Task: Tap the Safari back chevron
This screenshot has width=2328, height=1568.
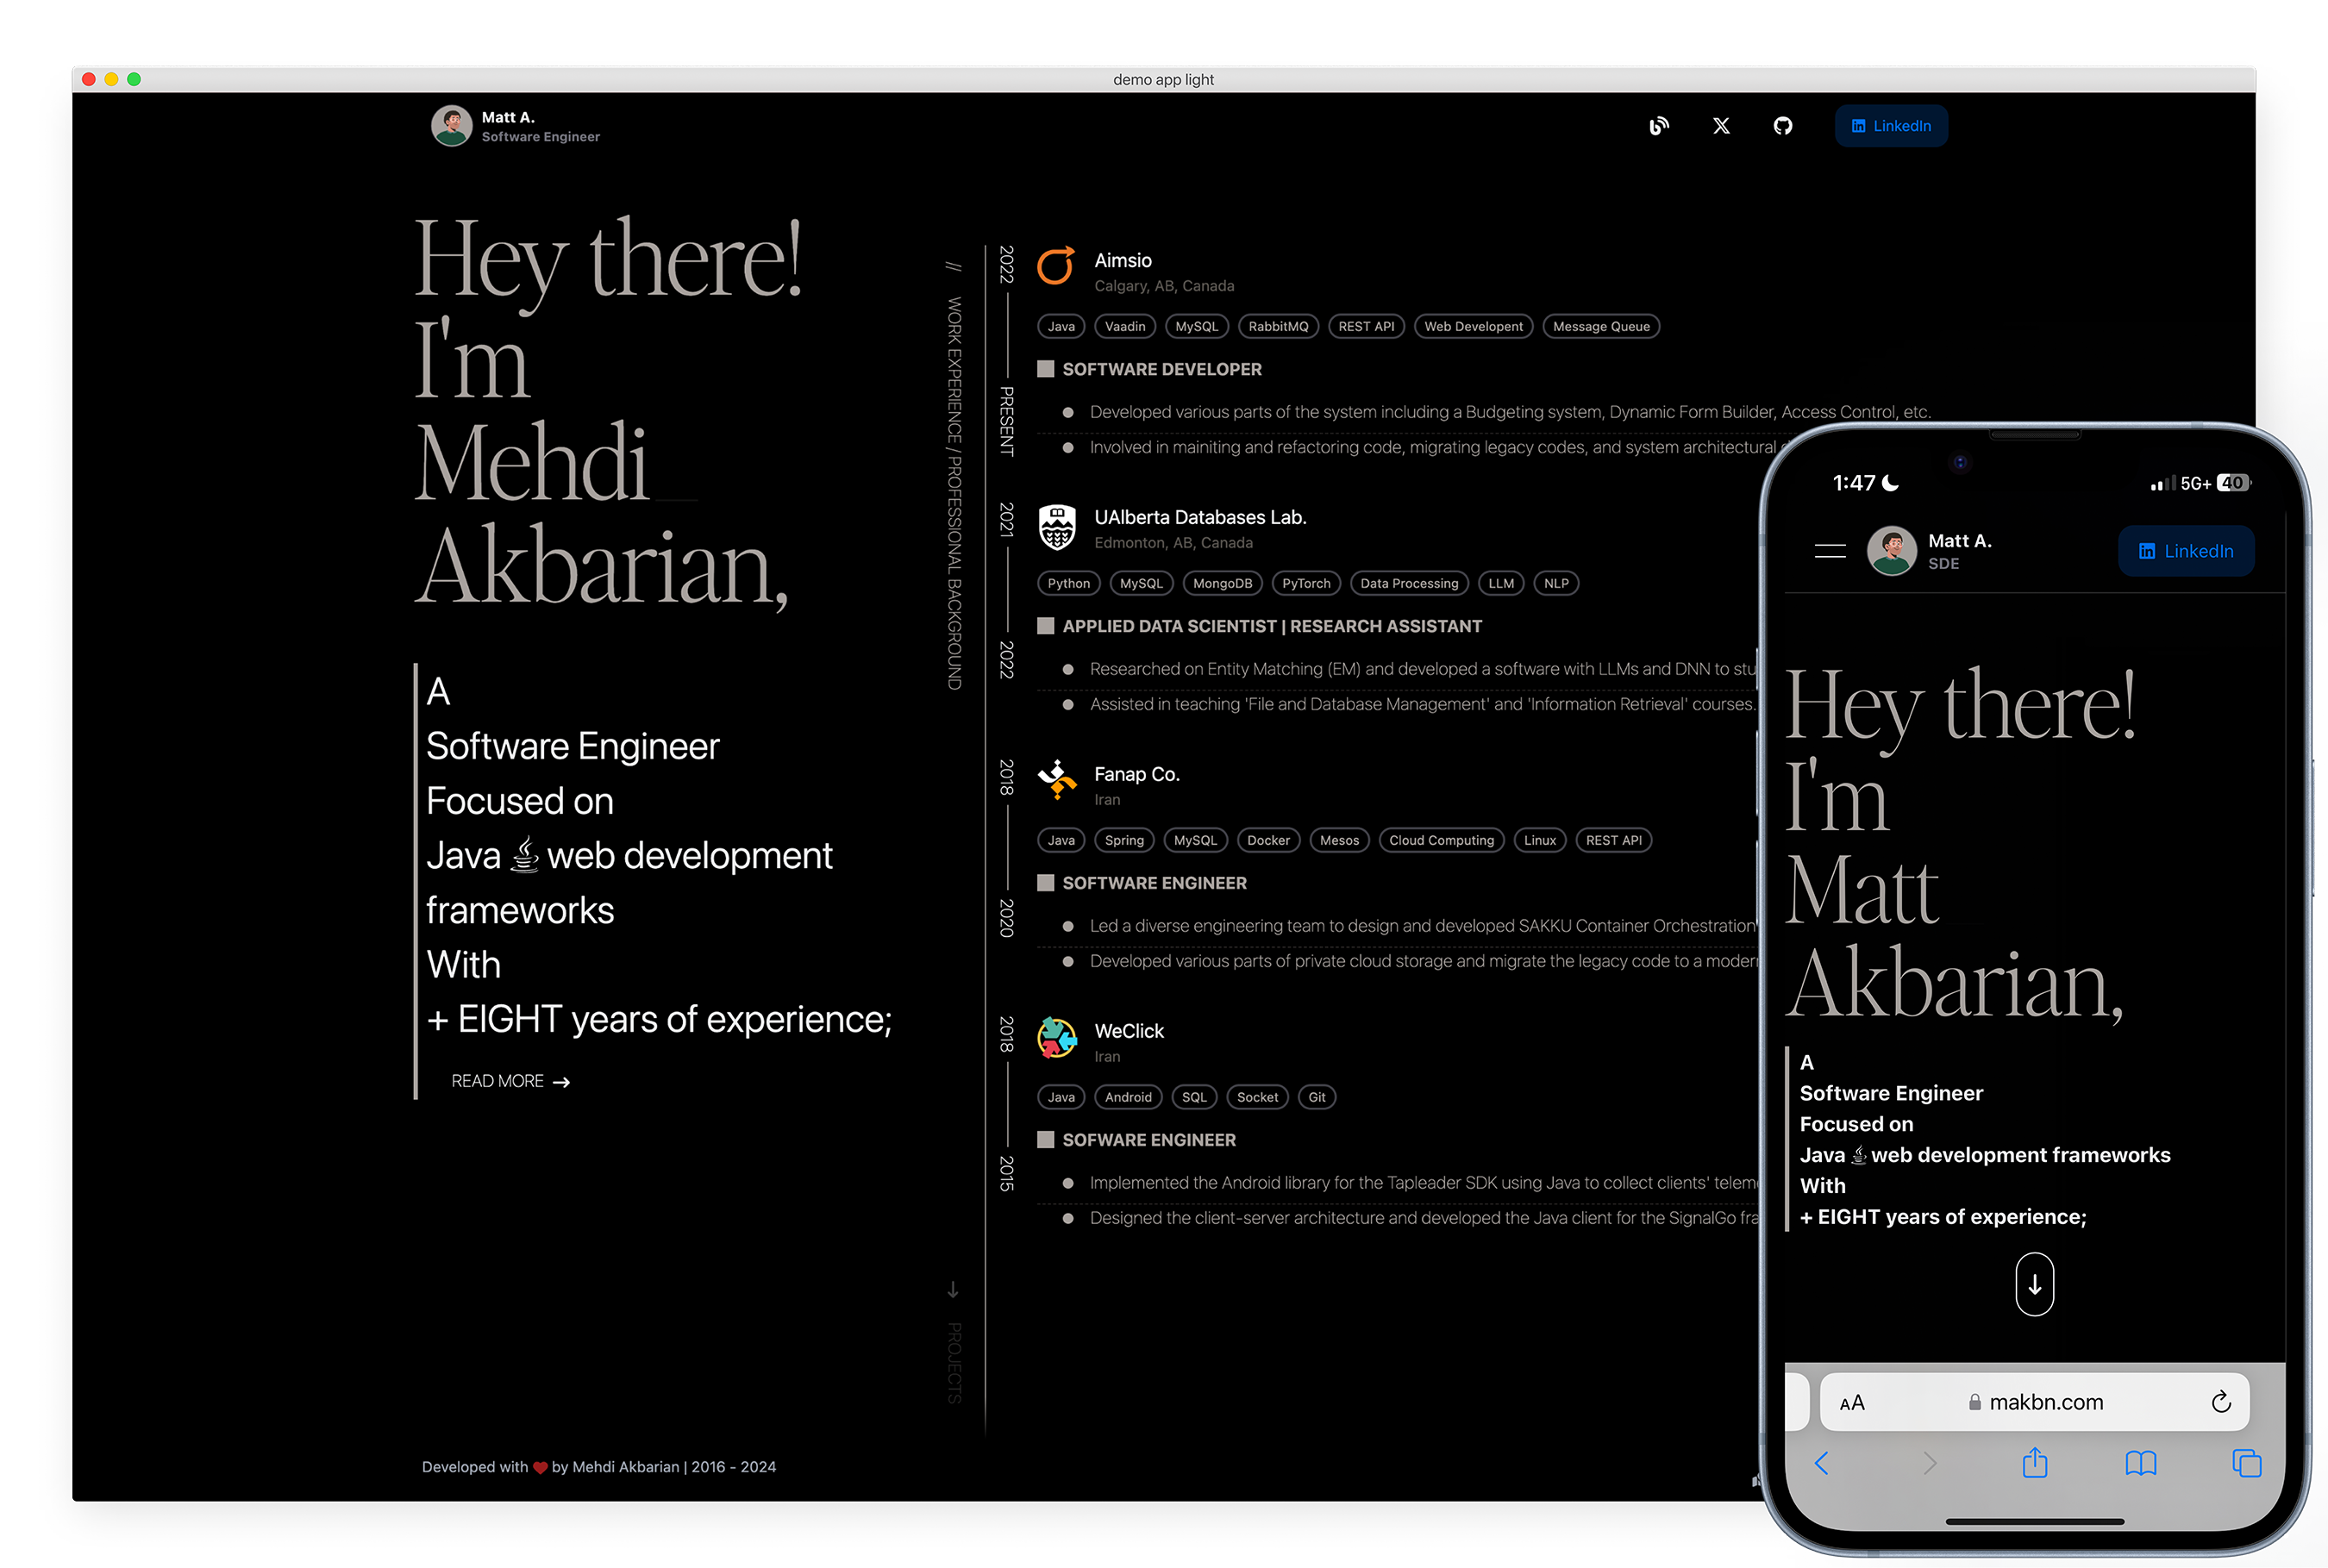Action: [x=1822, y=1463]
